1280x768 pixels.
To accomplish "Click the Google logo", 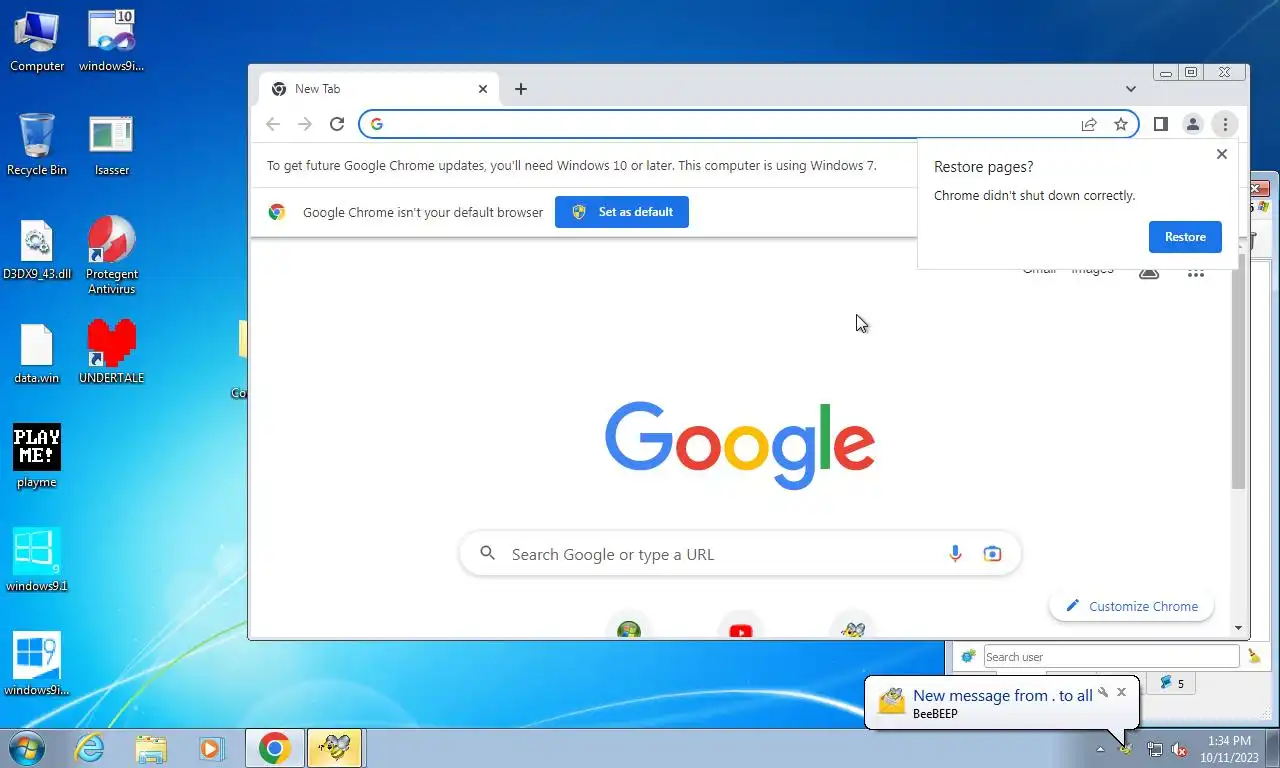I will (740, 445).
